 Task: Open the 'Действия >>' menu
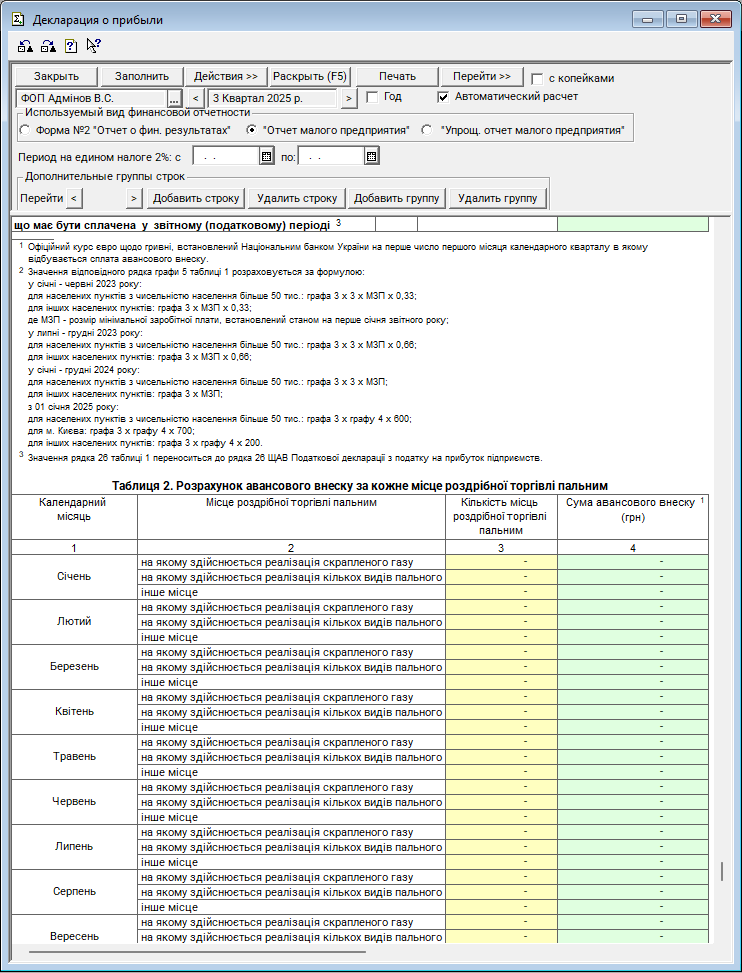225,77
